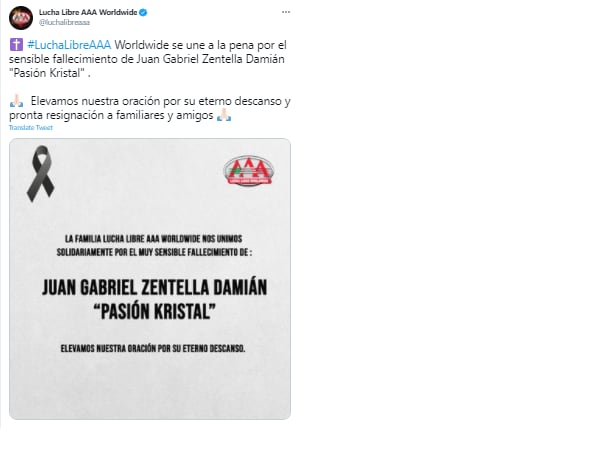Click Translate Tweet
593x468 pixels.
[x=31, y=127]
